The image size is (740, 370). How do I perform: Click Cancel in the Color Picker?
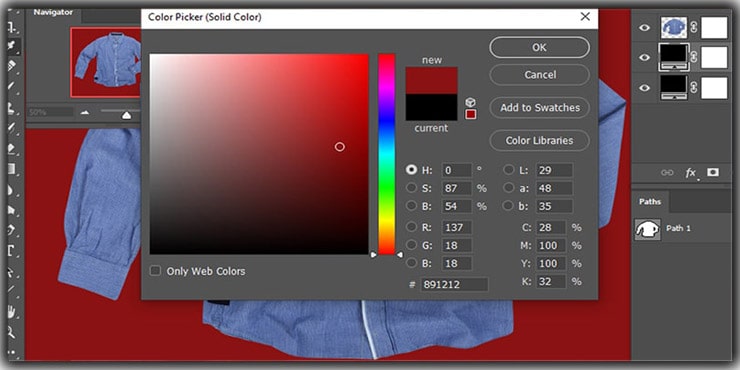pyautogui.click(x=539, y=75)
